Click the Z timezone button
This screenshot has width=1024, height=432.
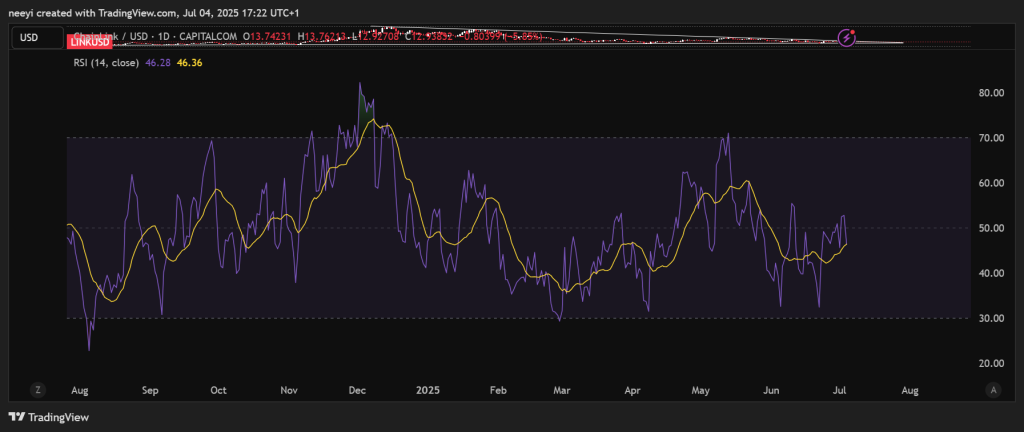pos(38,390)
